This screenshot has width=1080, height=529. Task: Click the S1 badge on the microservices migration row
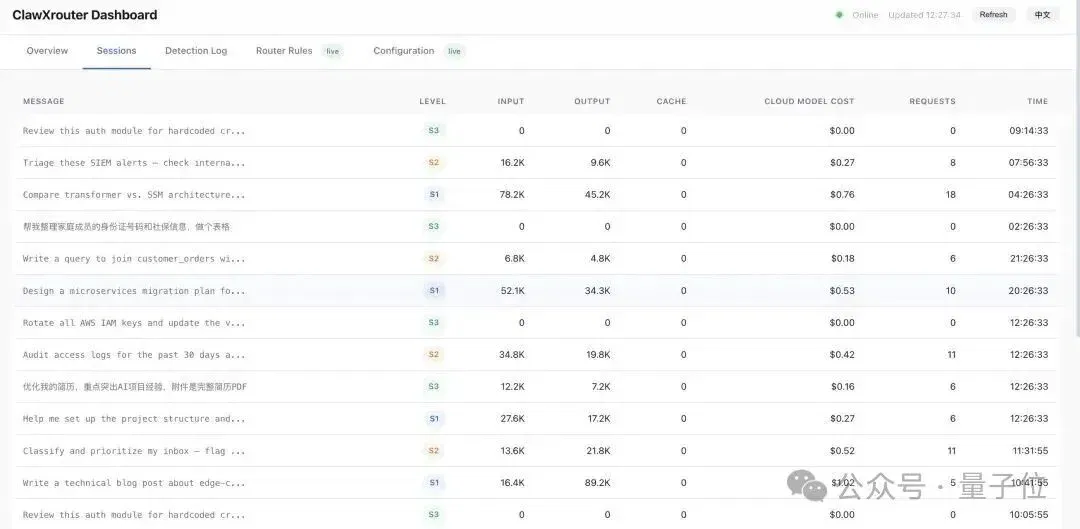[433, 291]
